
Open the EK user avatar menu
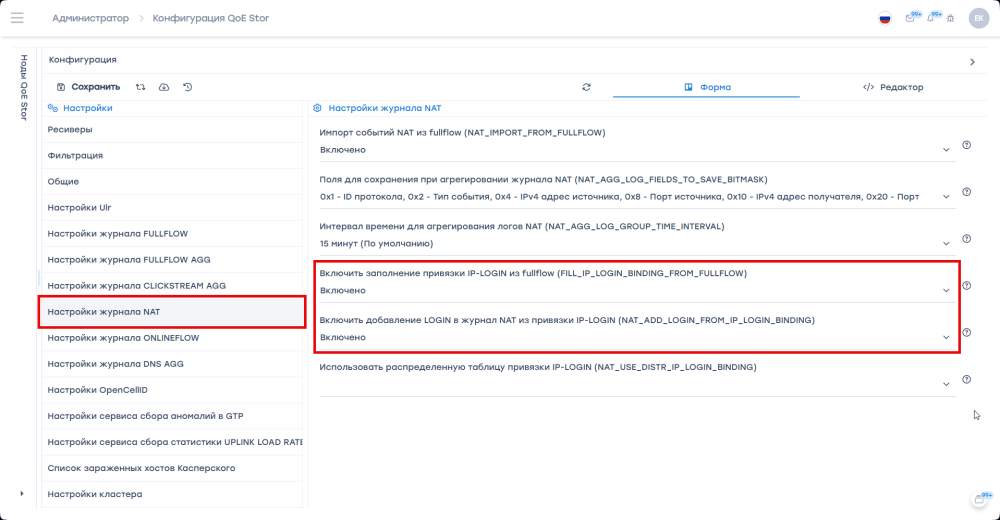click(x=977, y=18)
